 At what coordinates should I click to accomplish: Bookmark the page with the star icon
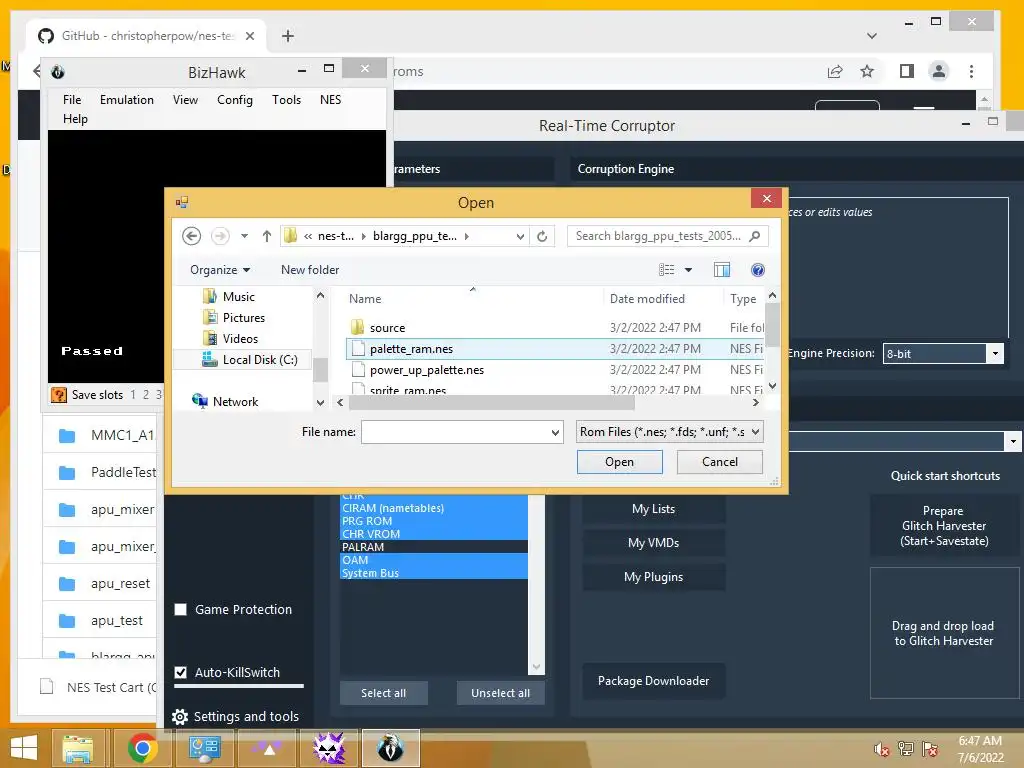867,71
